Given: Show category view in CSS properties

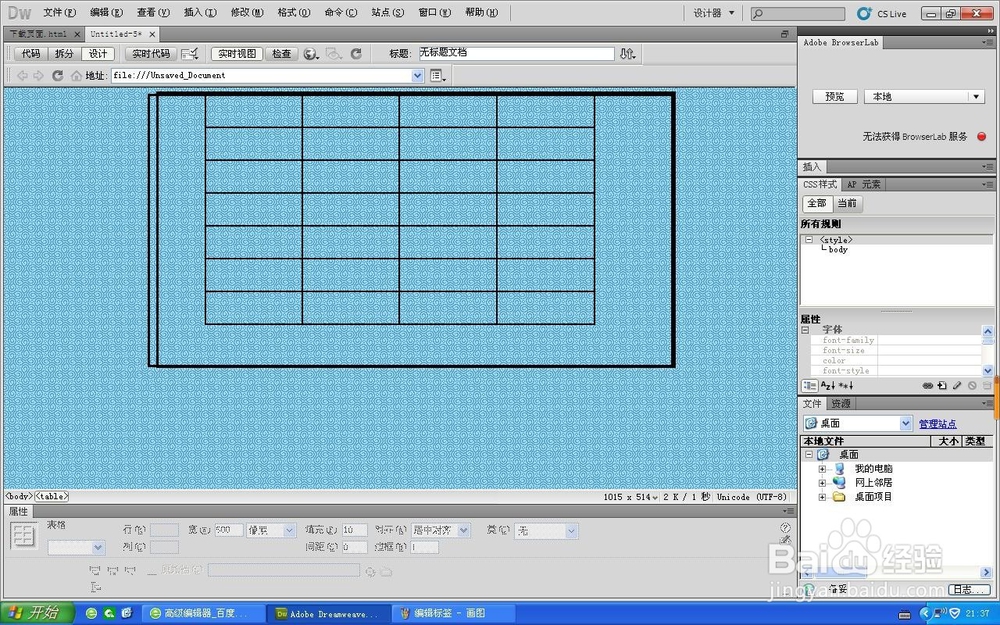Looking at the screenshot, I should (x=809, y=385).
